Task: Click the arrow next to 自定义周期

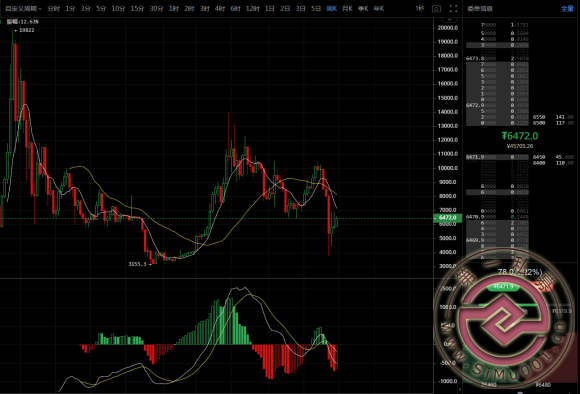Action: point(40,9)
